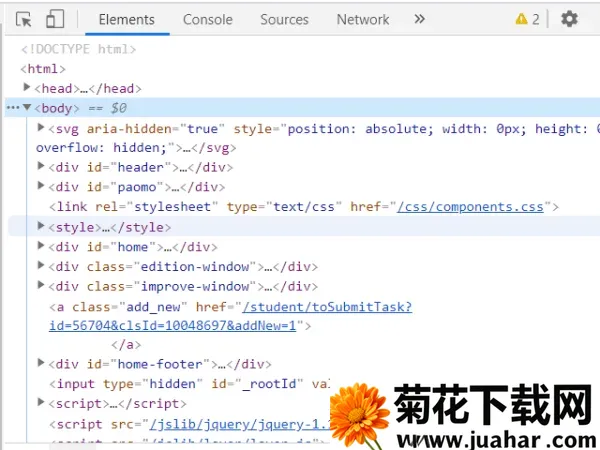Screen dimensions: 600x450
Task: Follow the /student/toSubmitTask href link
Action: [x=327, y=306]
